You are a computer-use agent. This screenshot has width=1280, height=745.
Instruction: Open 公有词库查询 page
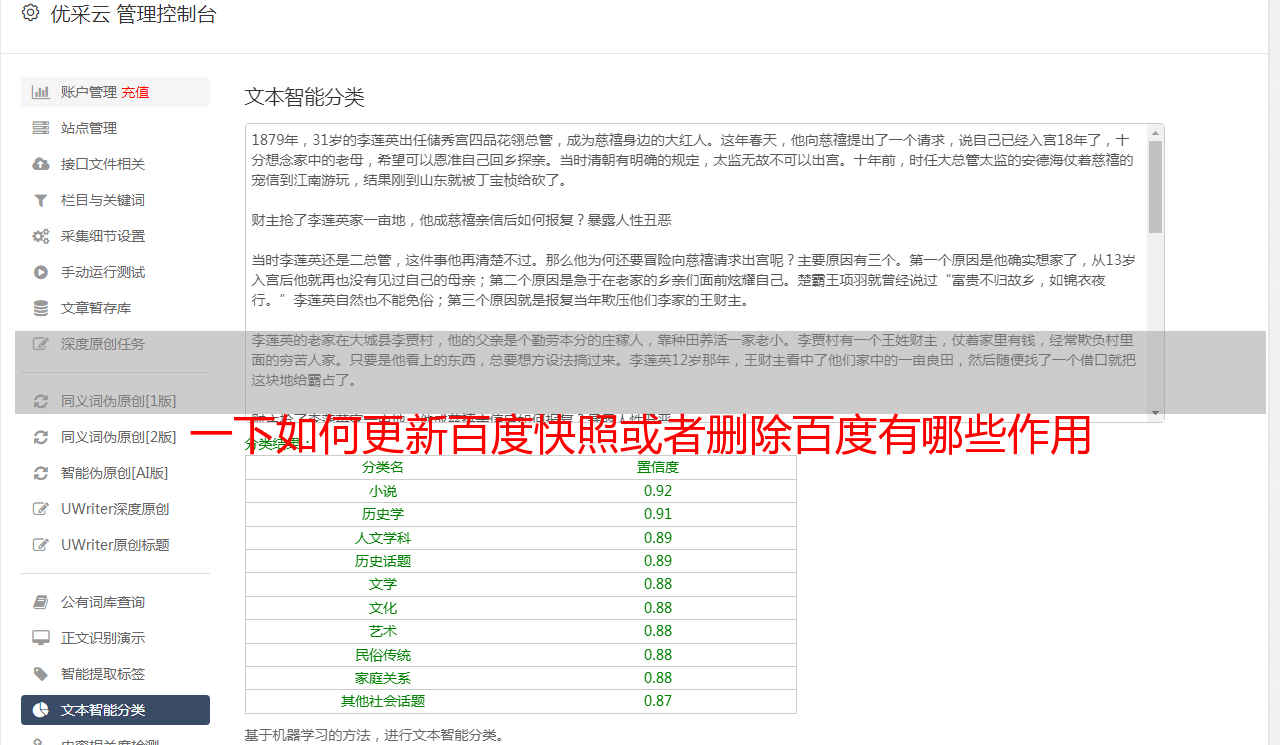pos(115,602)
